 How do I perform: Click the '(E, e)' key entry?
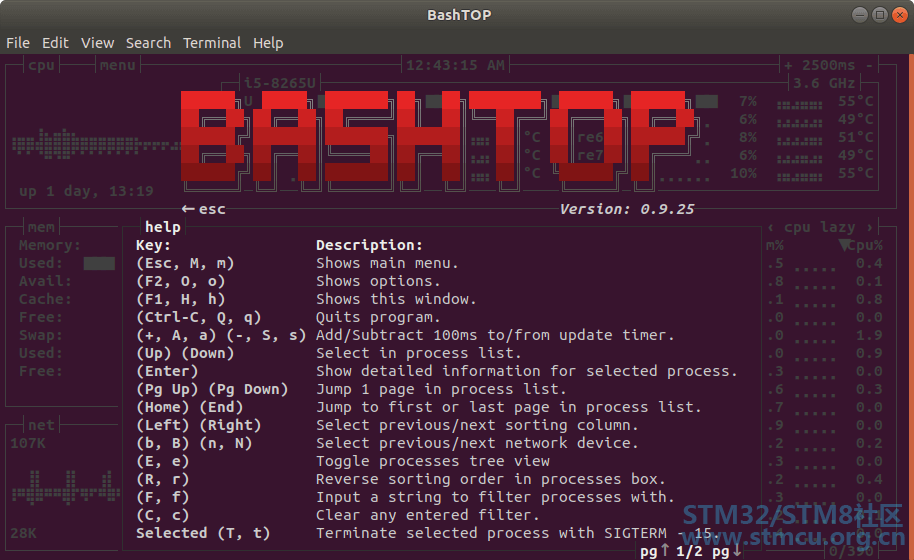coord(163,462)
